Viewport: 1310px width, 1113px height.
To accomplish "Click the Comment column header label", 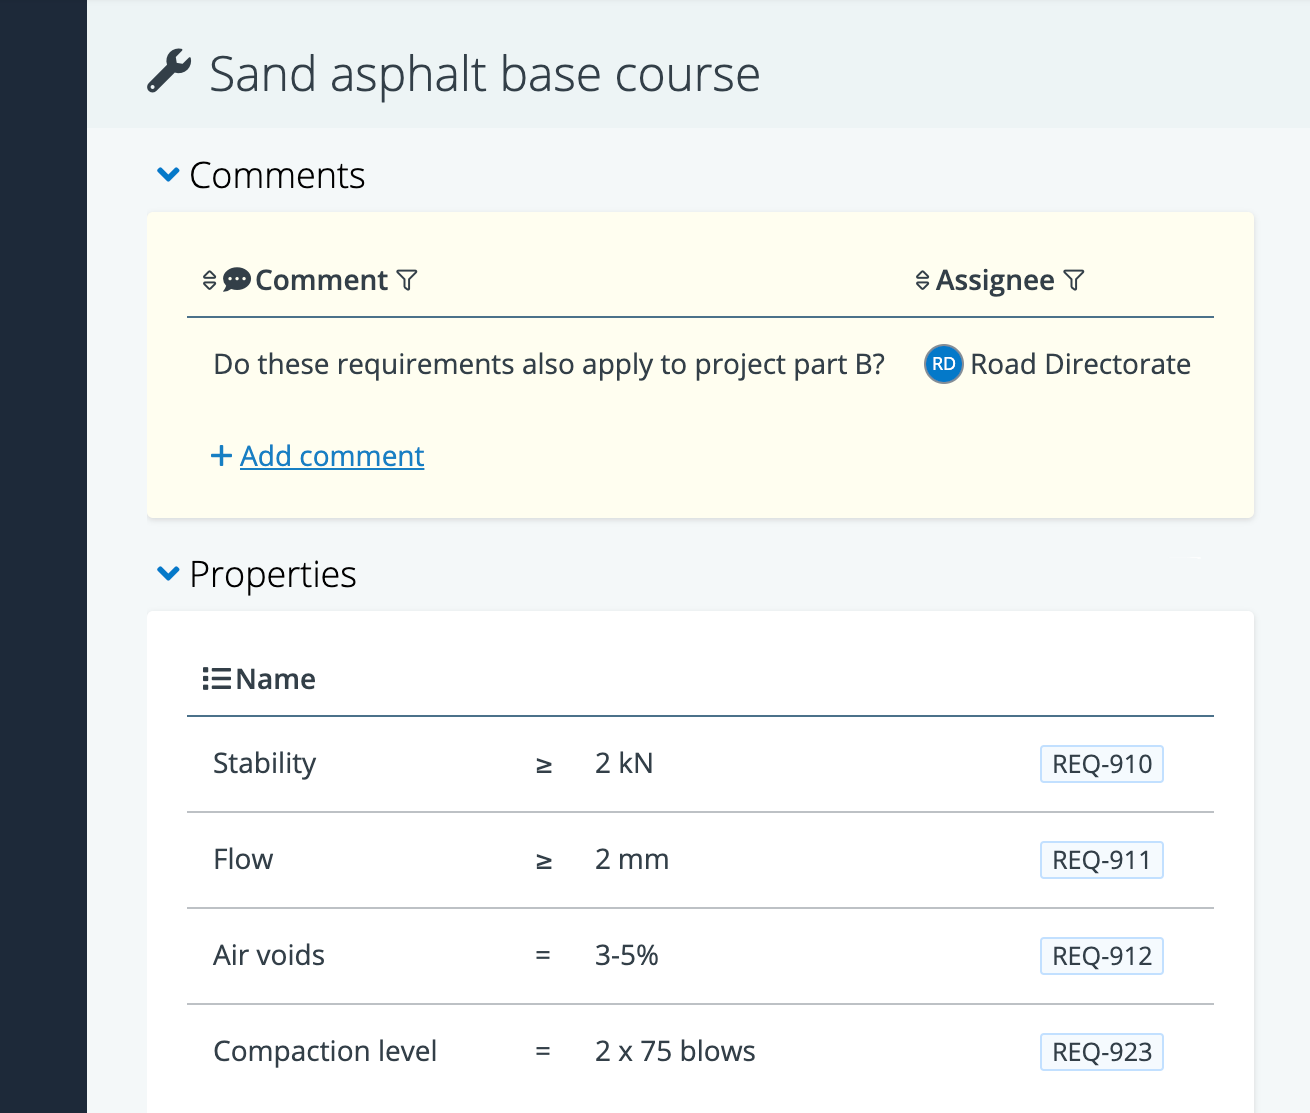I will click(321, 281).
